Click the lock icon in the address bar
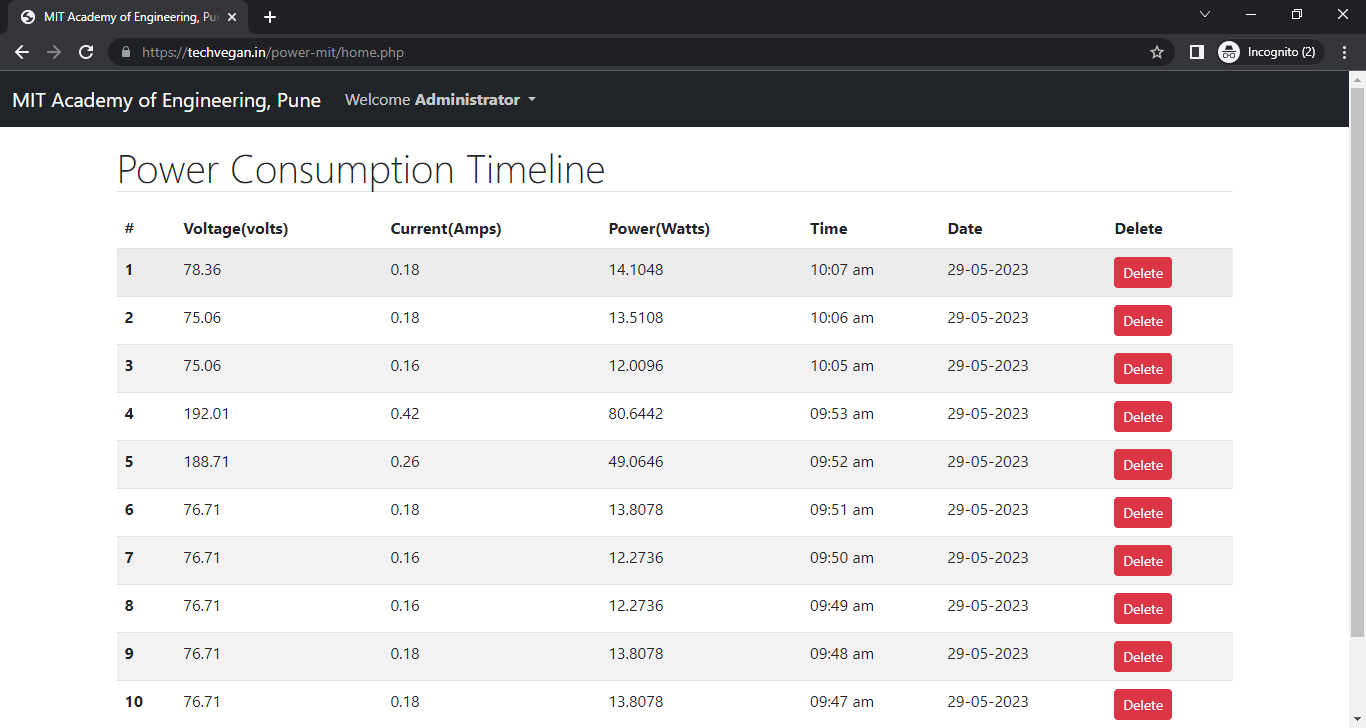1366x728 pixels. click(126, 52)
